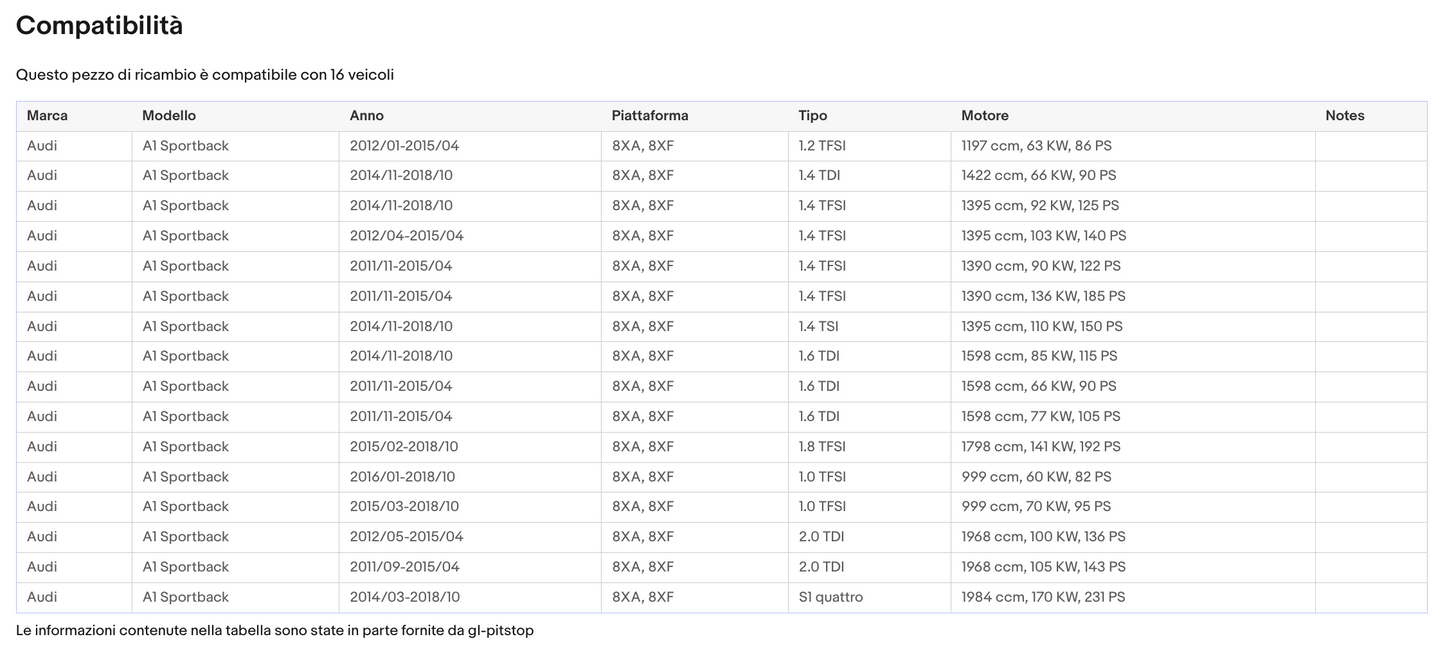Click the gl-pitstop information footnote text
The width and height of the screenshot is (1445, 657).
[275, 631]
